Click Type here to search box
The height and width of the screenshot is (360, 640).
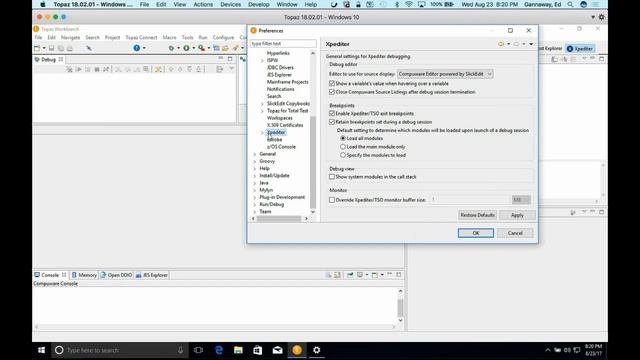tap(119, 350)
